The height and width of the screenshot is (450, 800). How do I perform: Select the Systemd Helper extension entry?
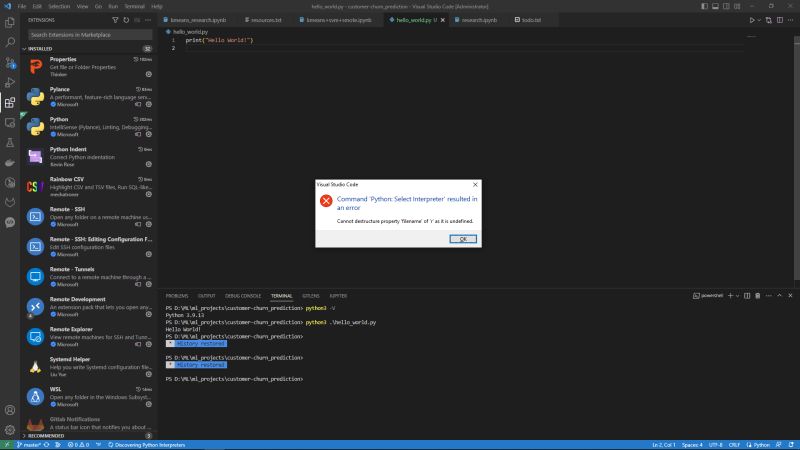coord(88,367)
